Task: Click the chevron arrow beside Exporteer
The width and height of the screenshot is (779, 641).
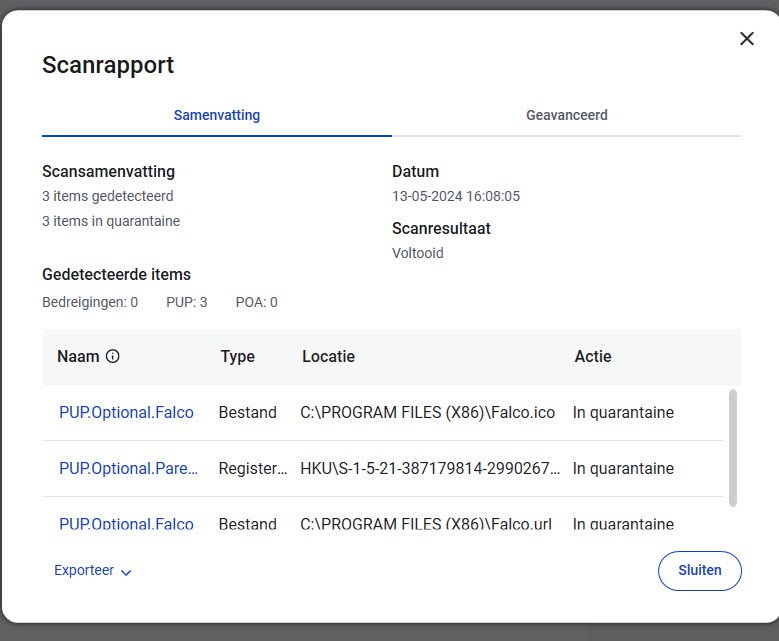Action: [126, 572]
